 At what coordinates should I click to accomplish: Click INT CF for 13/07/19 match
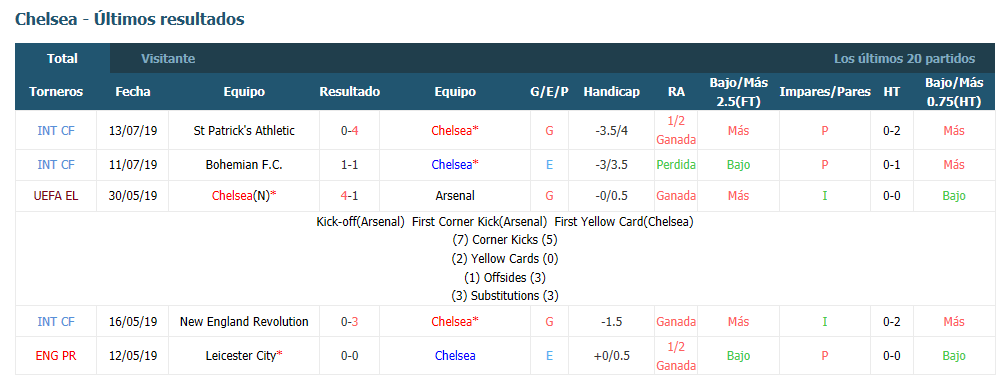tap(56, 130)
